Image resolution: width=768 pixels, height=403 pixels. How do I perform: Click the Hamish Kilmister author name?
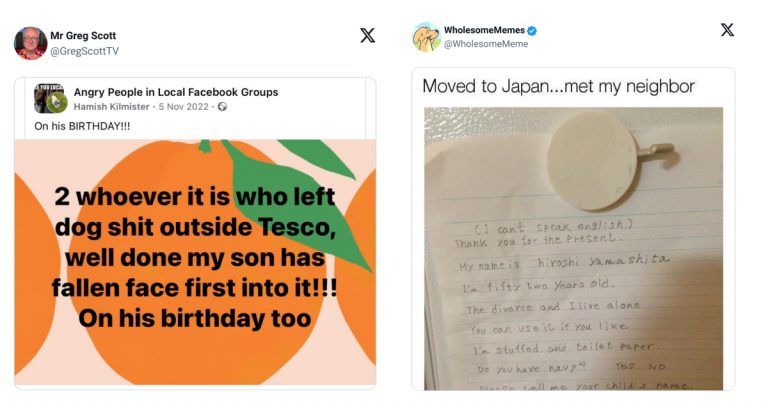[x=113, y=107]
